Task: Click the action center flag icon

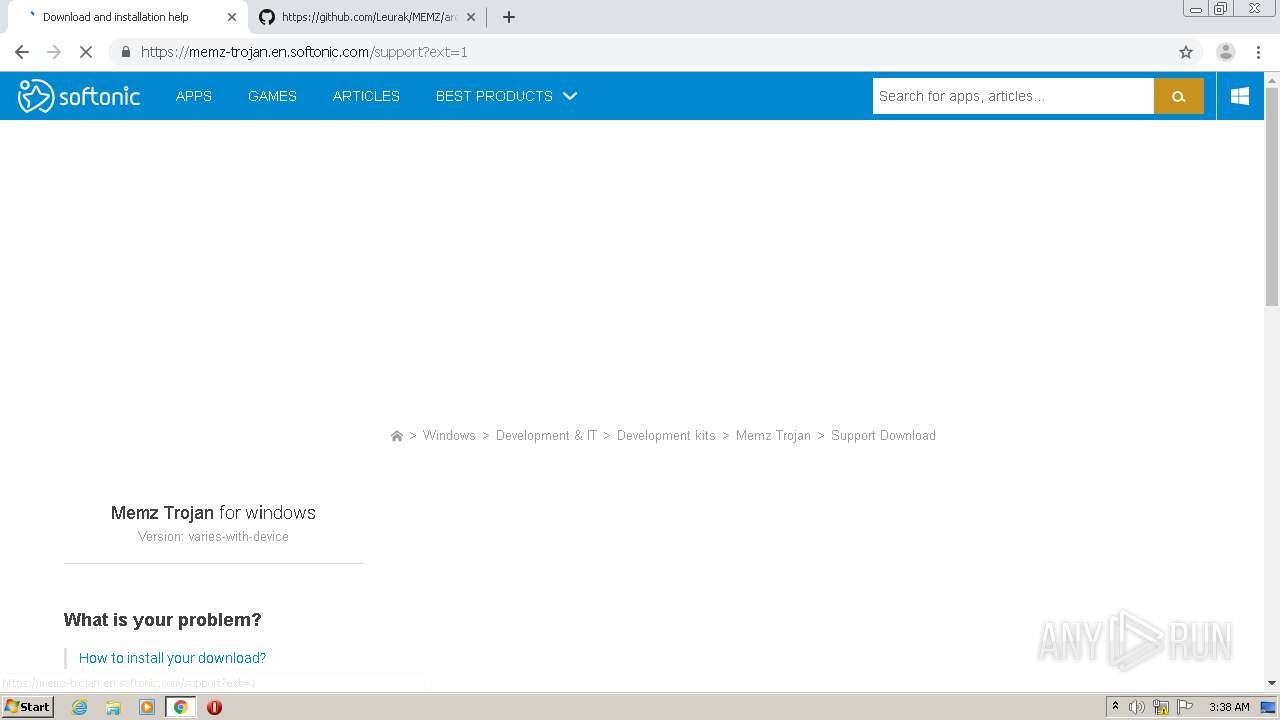Action: point(1185,707)
